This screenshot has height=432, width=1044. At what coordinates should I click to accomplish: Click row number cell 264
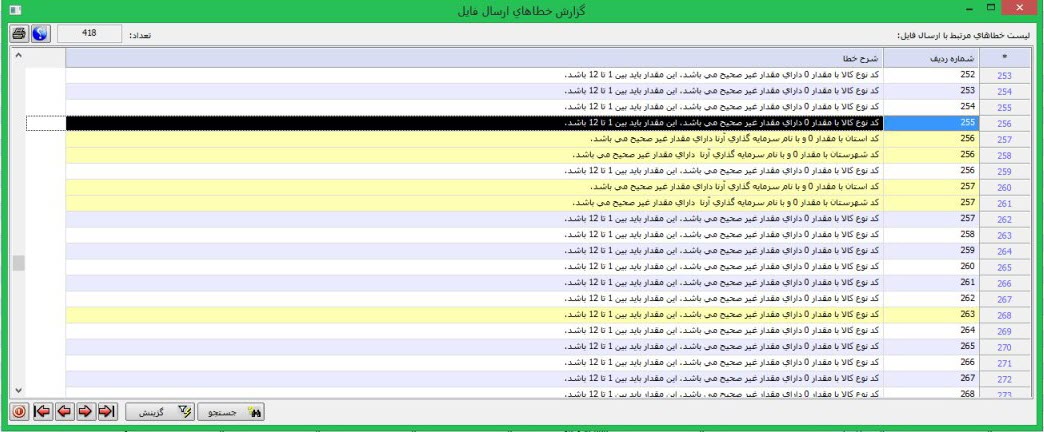[931, 331]
